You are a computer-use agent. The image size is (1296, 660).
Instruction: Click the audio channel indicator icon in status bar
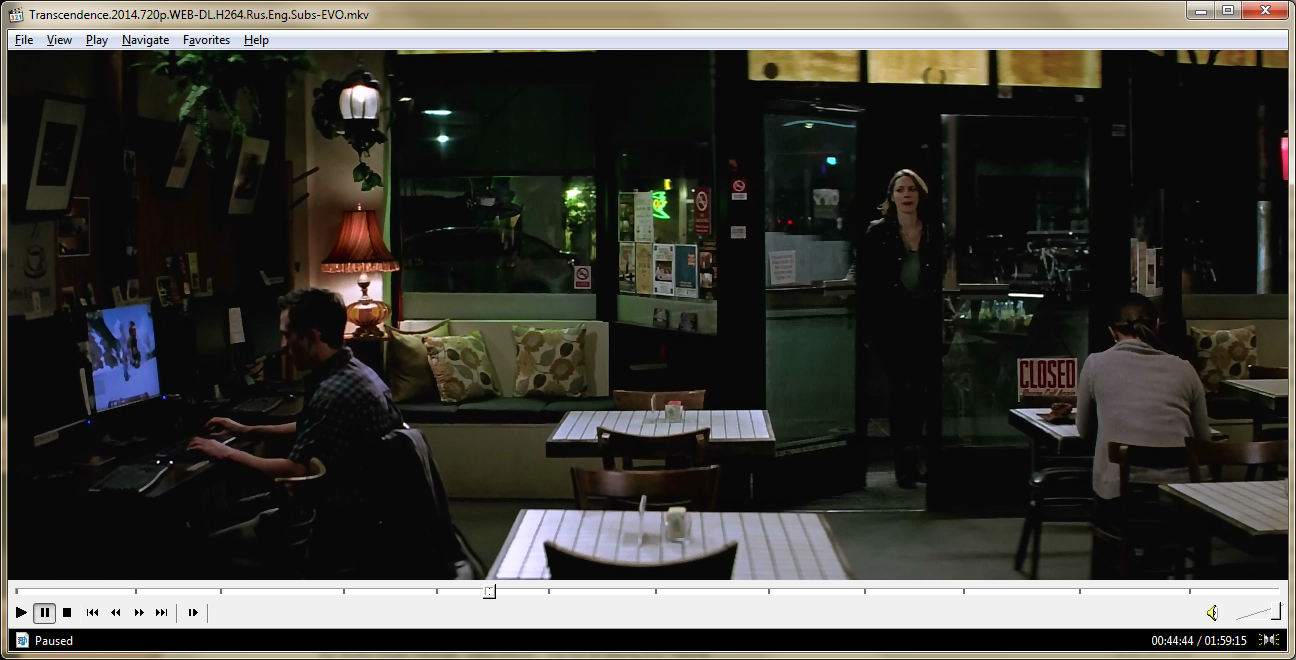(x=1268, y=640)
